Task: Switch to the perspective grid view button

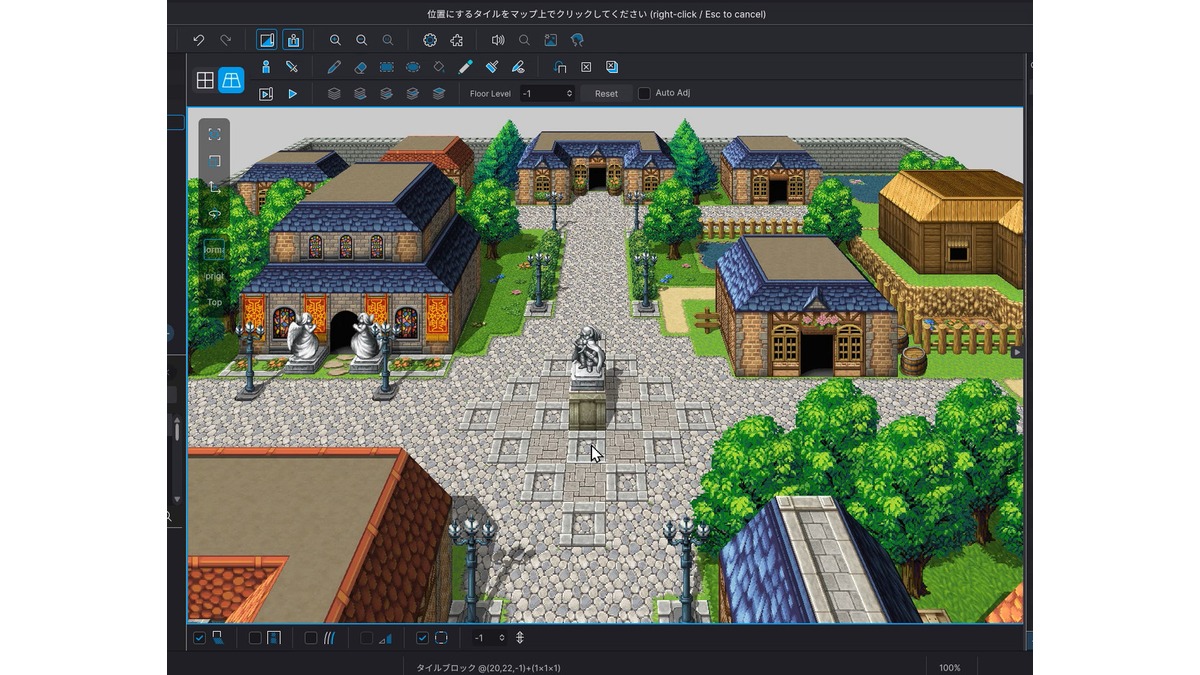Action: point(231,80)
